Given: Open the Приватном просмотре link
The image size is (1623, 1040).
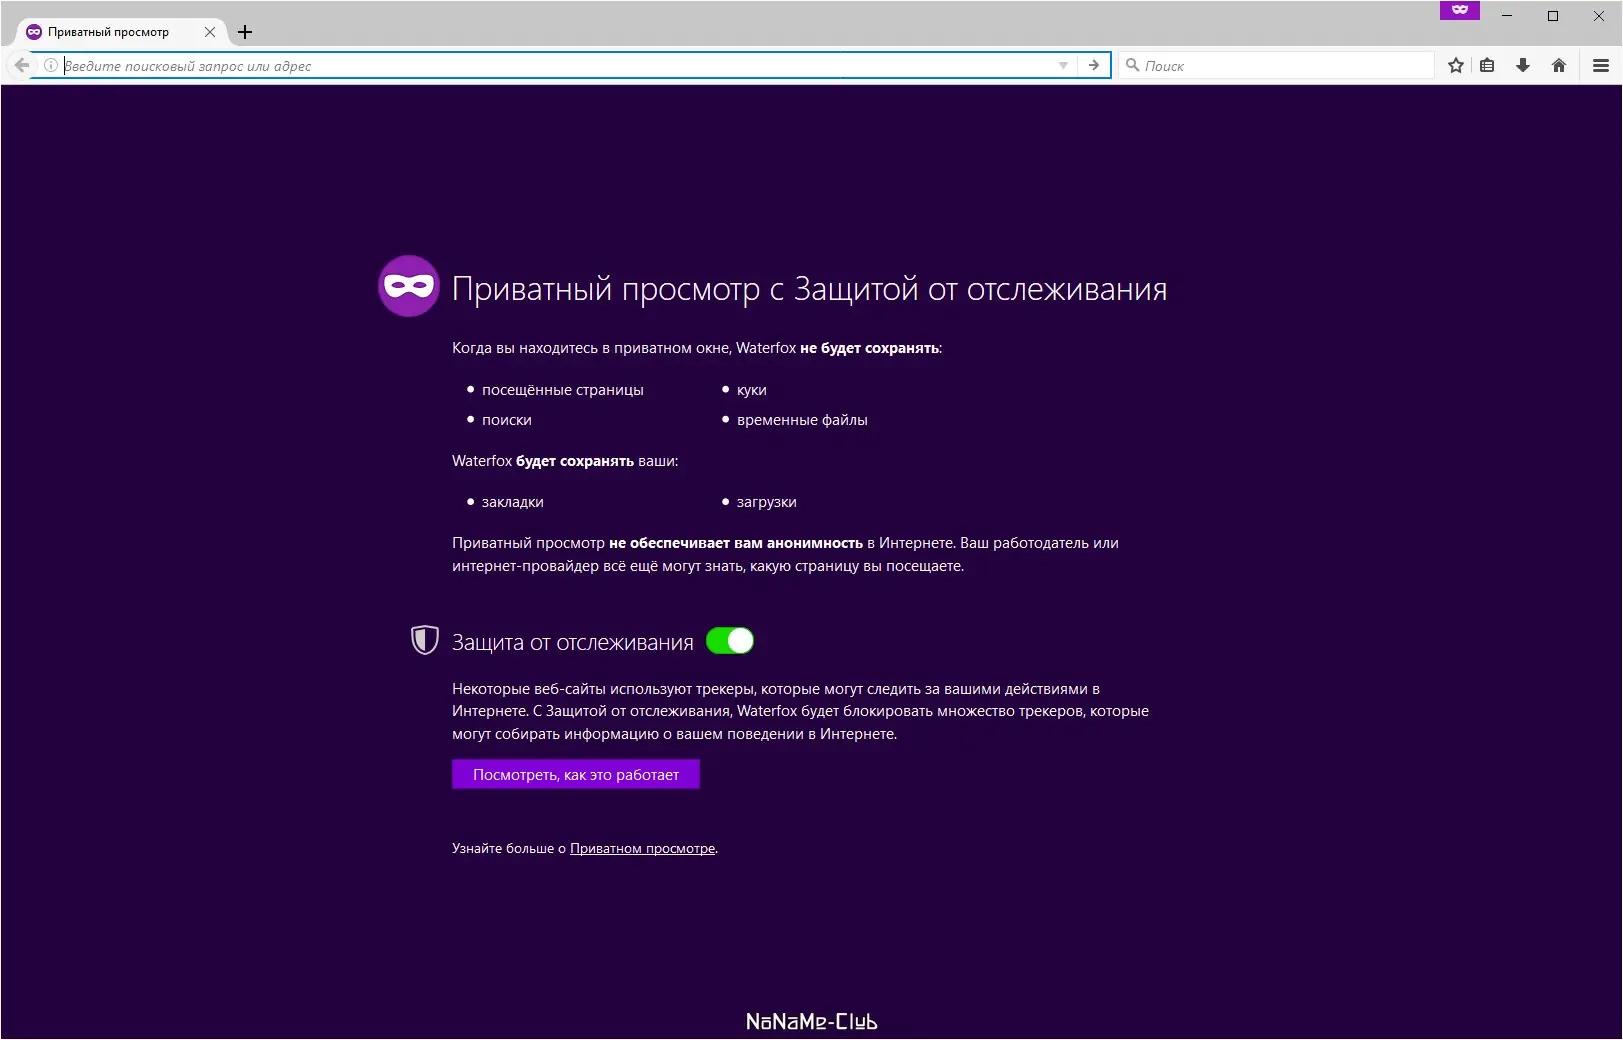Looking at the screenshot, I should tap(643, 849).
